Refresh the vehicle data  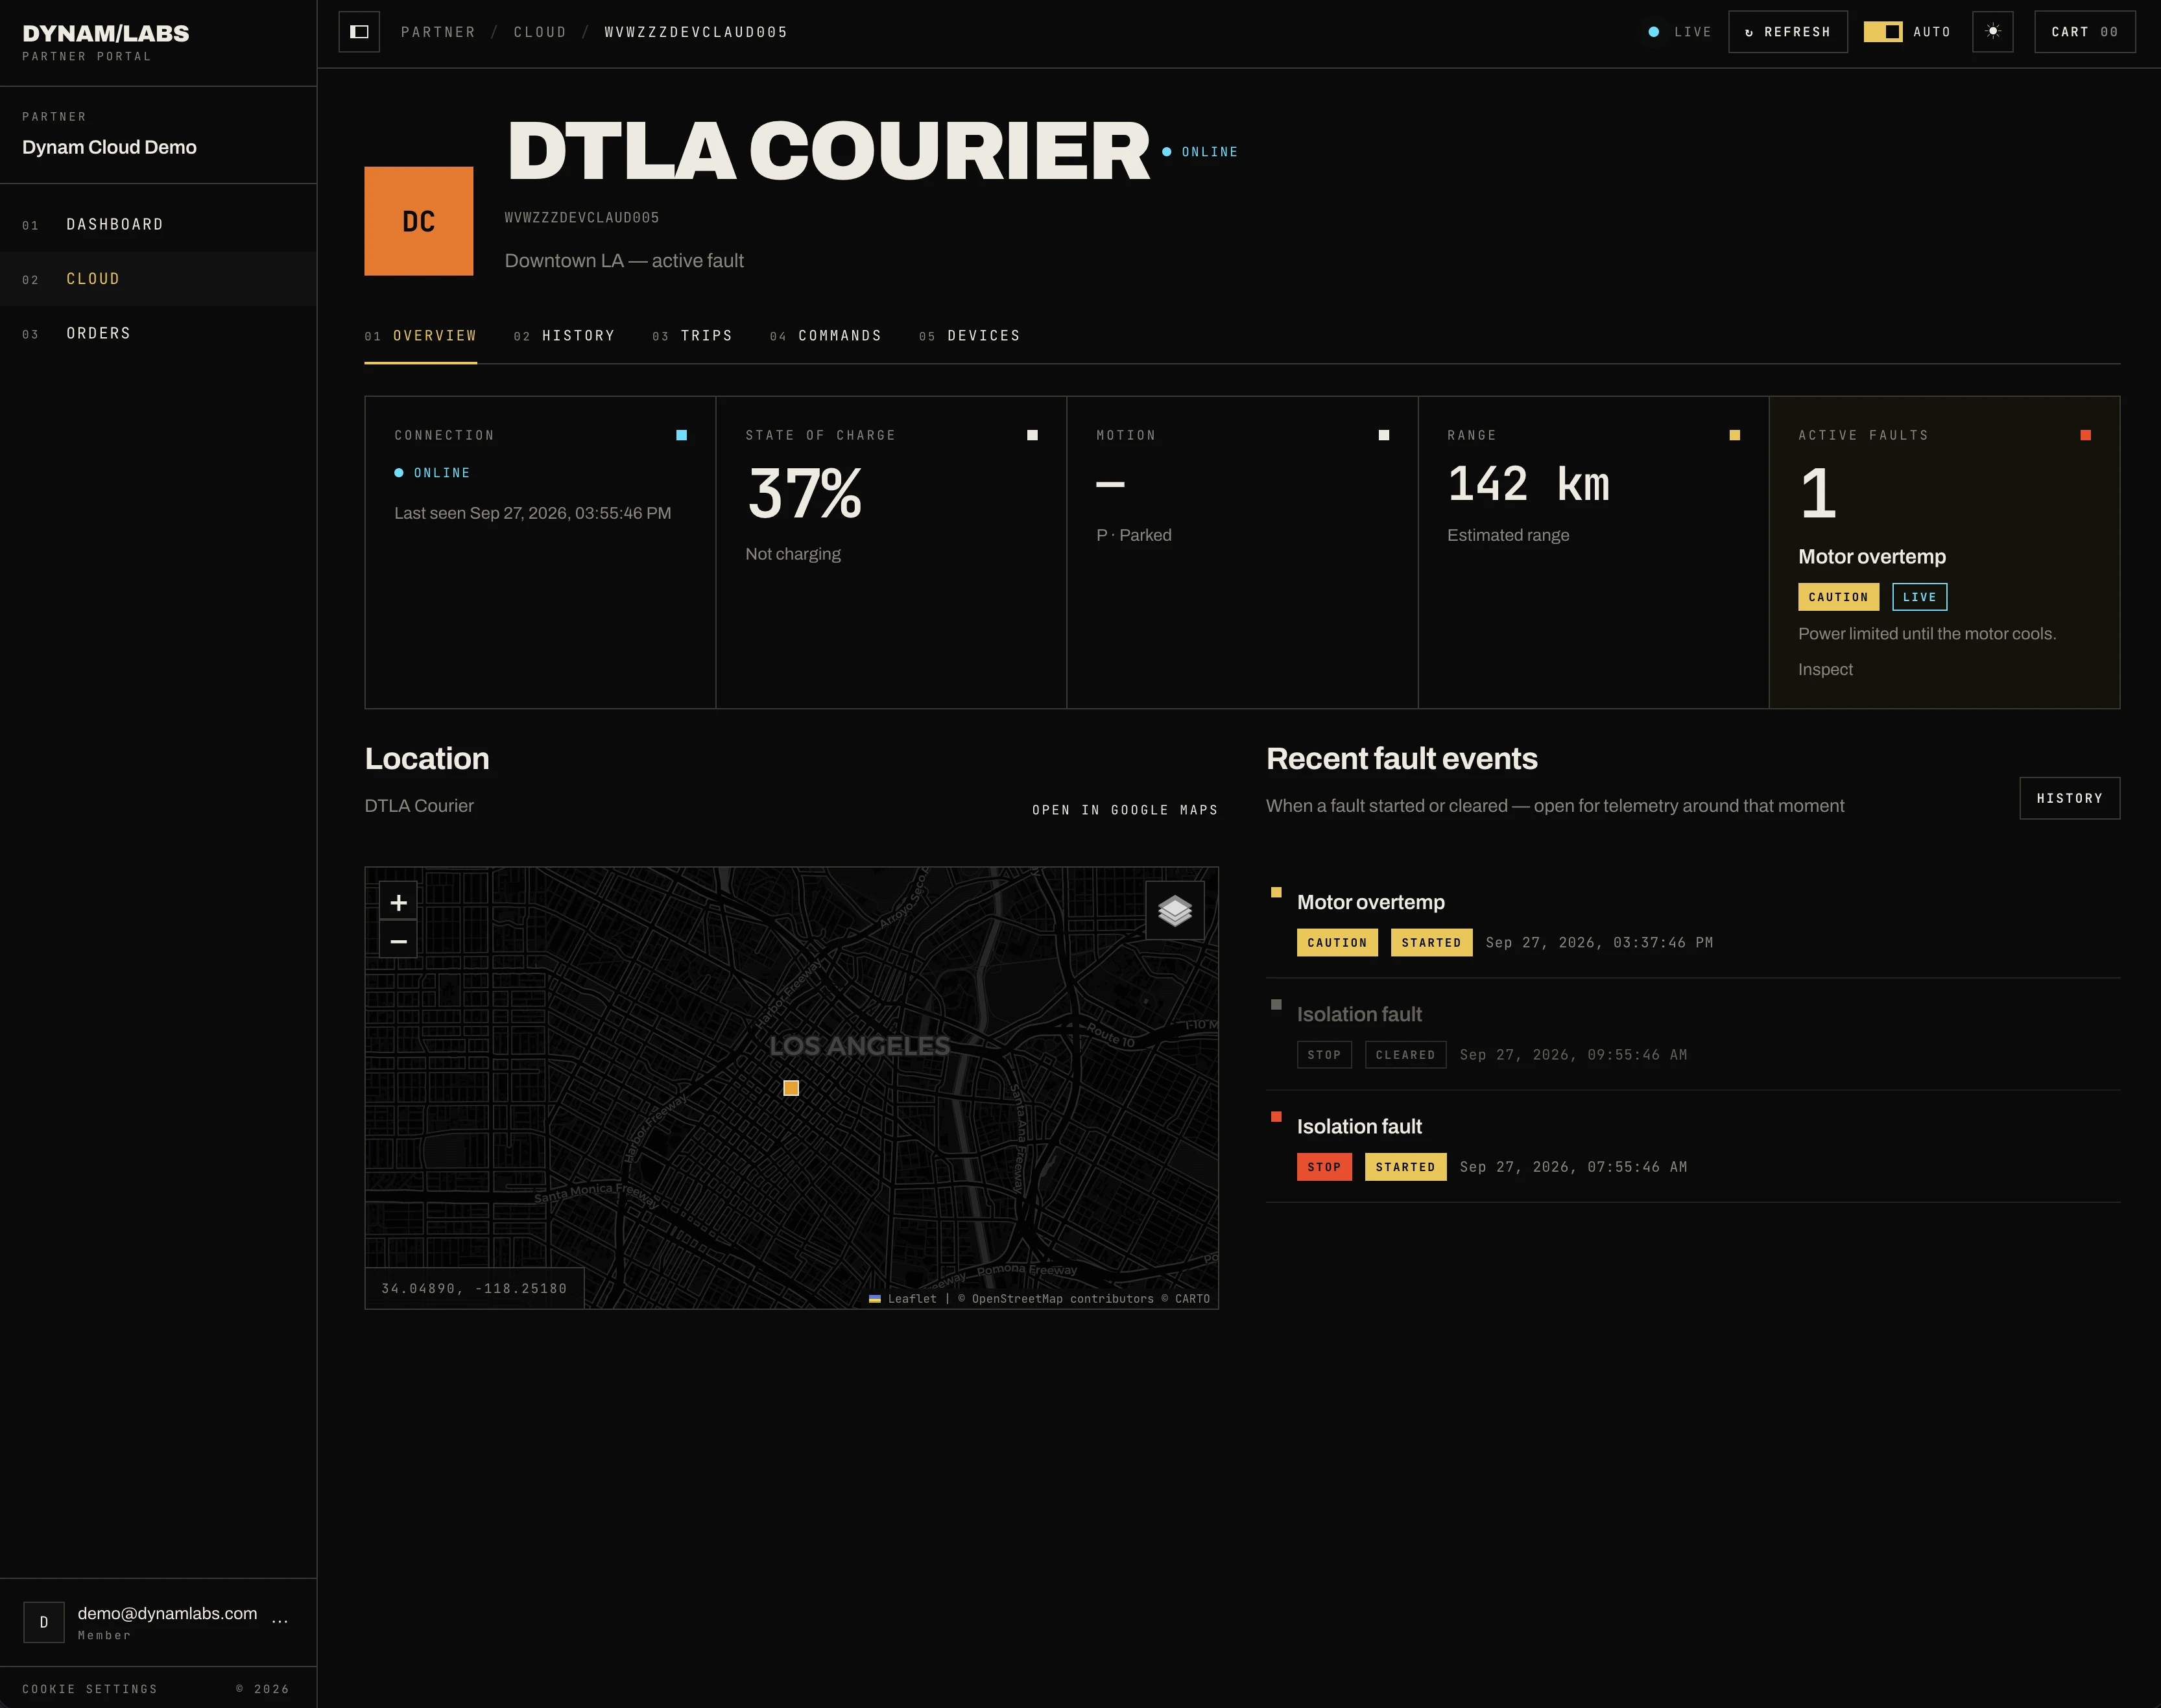pos(1788,32)
